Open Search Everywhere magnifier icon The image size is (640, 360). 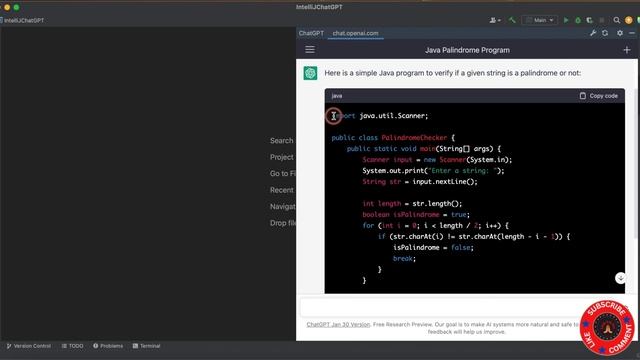[616, 20]
